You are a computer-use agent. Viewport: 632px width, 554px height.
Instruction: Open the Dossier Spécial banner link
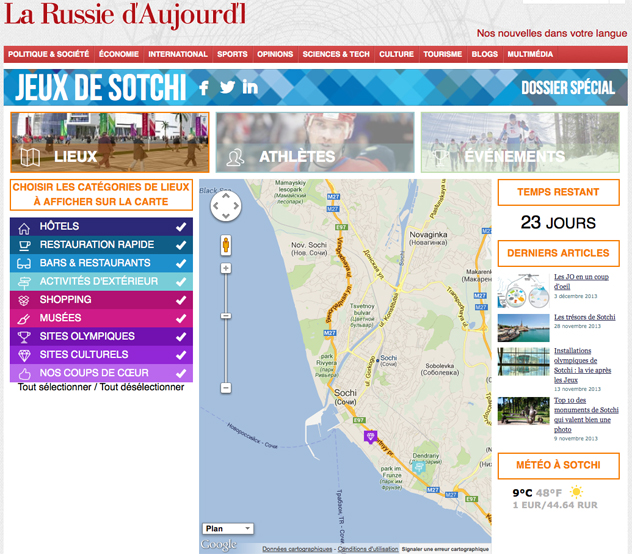[568, 87]
